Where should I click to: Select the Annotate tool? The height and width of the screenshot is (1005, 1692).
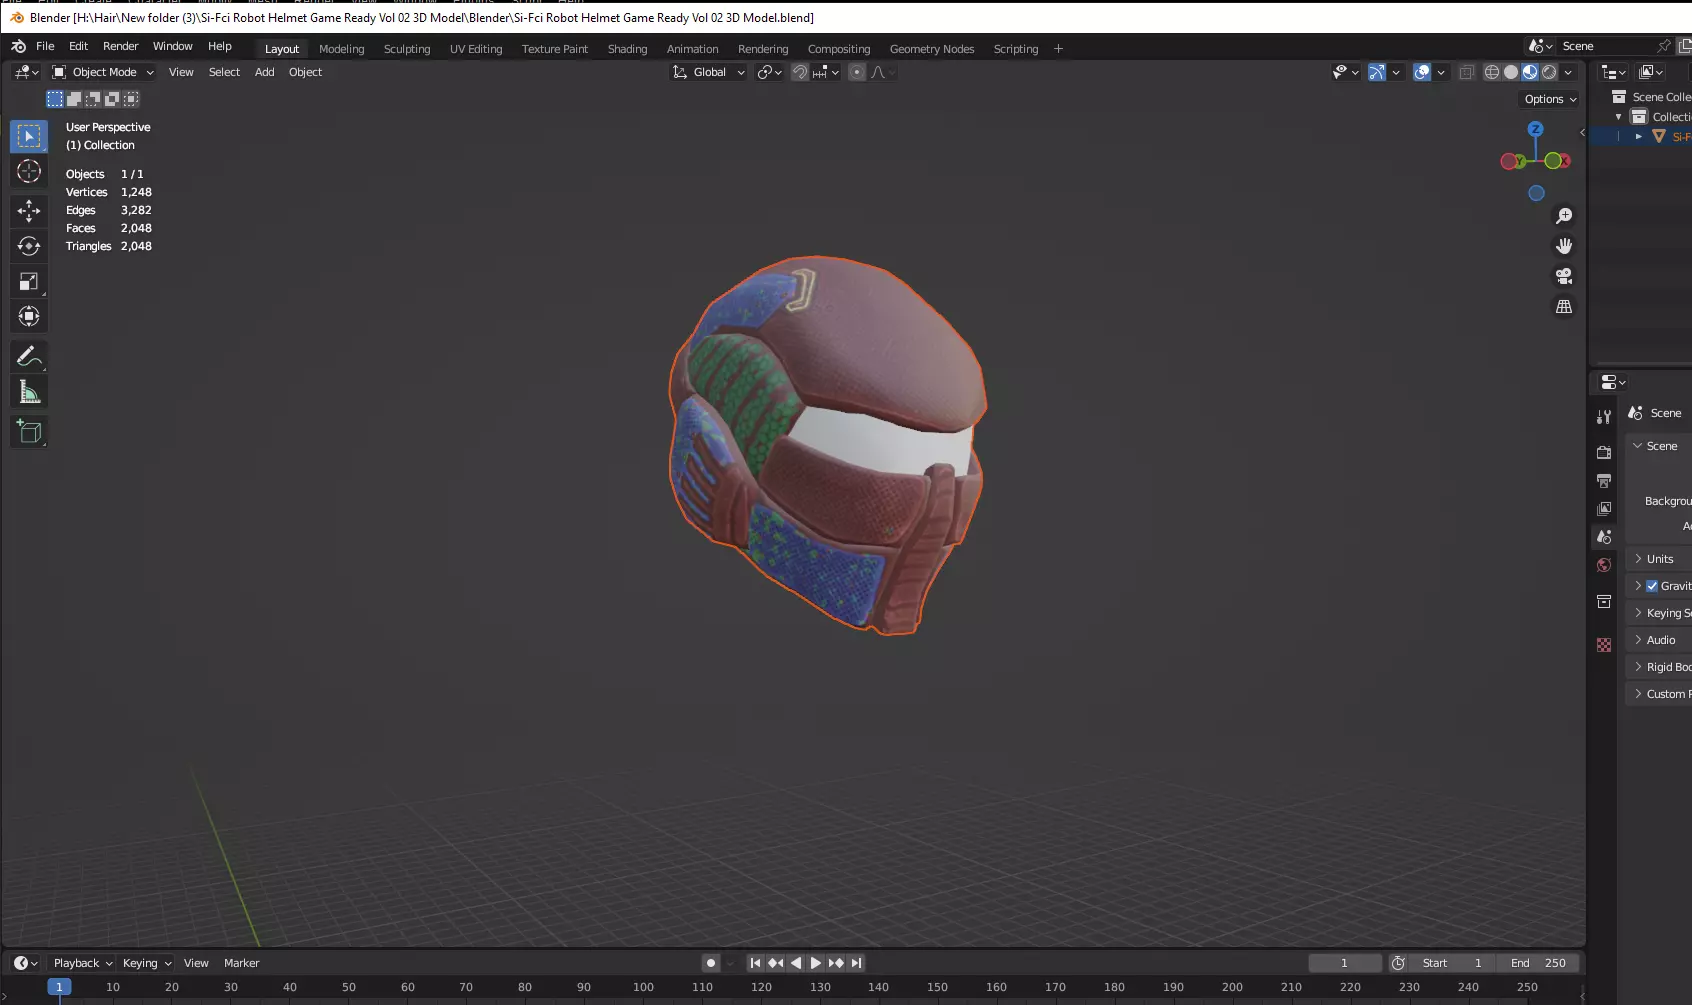click(x=29, y=357)
